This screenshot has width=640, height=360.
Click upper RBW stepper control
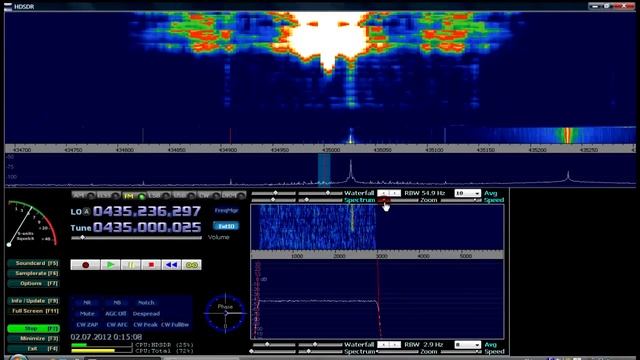(x=389, y=193)
